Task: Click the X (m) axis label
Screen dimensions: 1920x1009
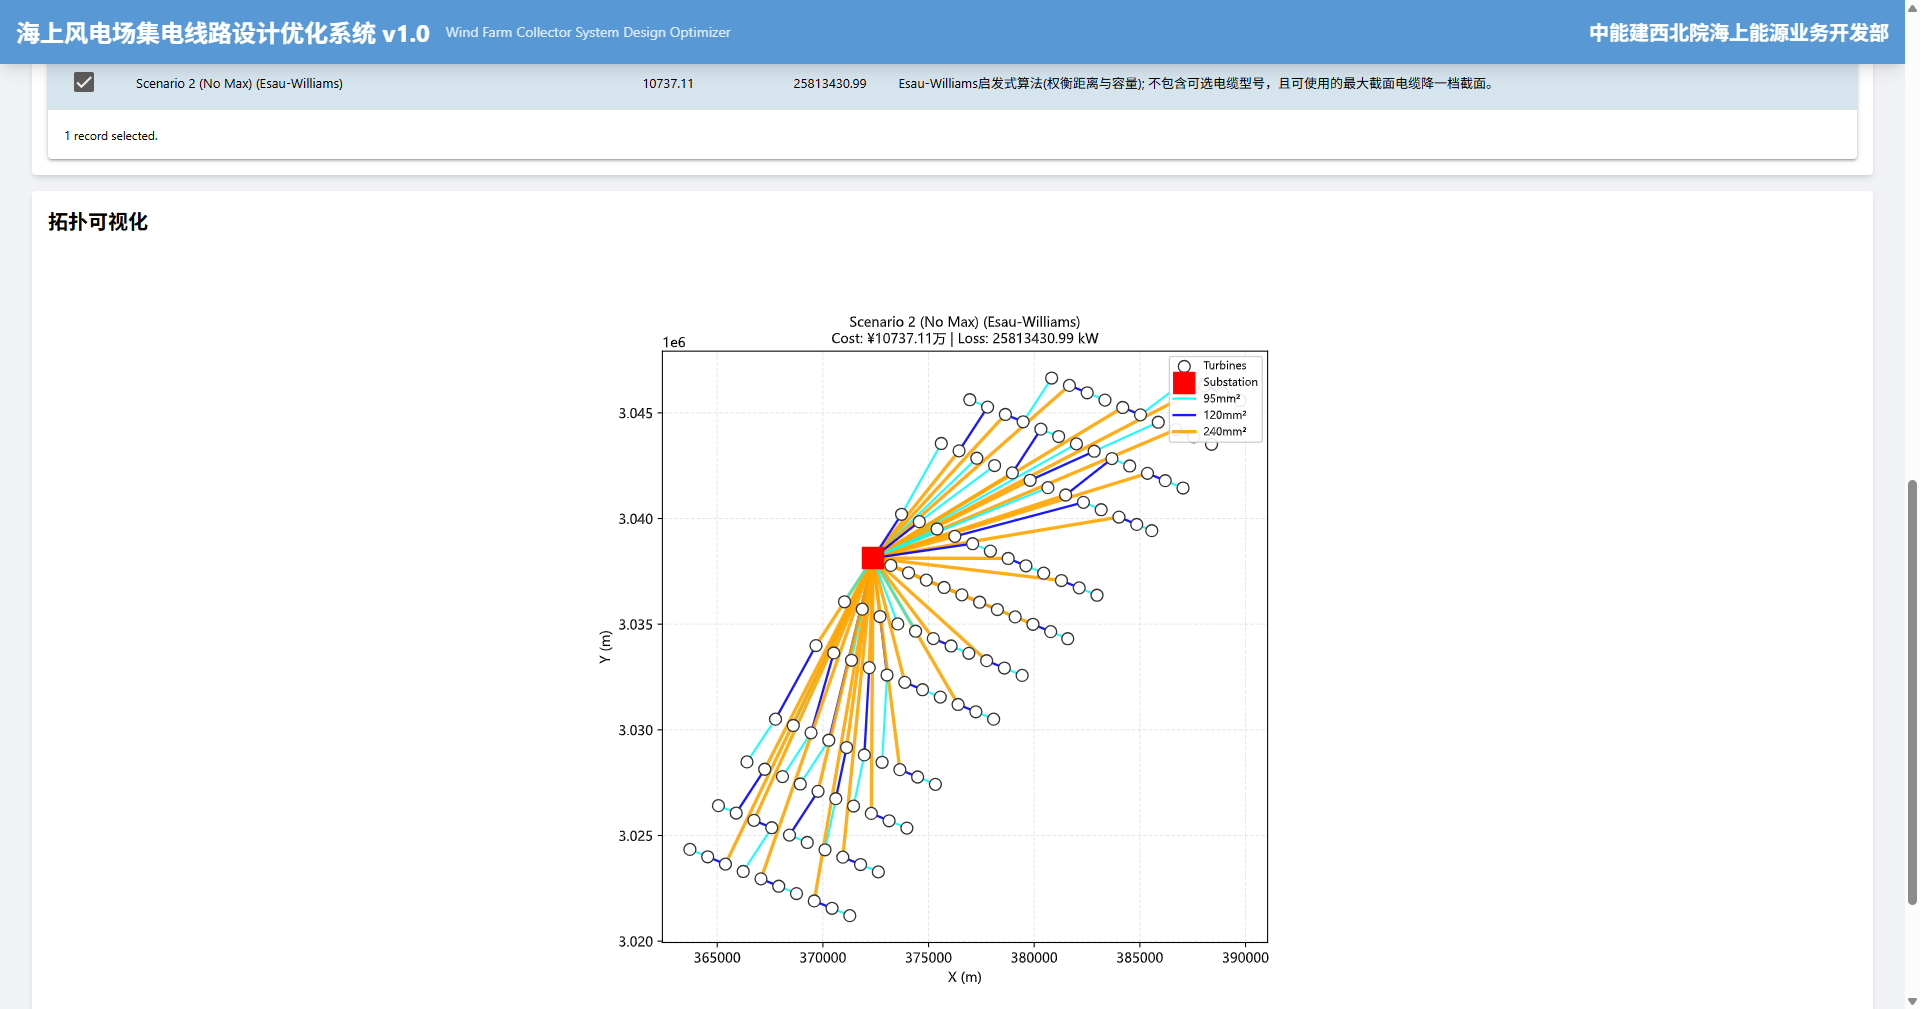Action: tap(964, 977)
